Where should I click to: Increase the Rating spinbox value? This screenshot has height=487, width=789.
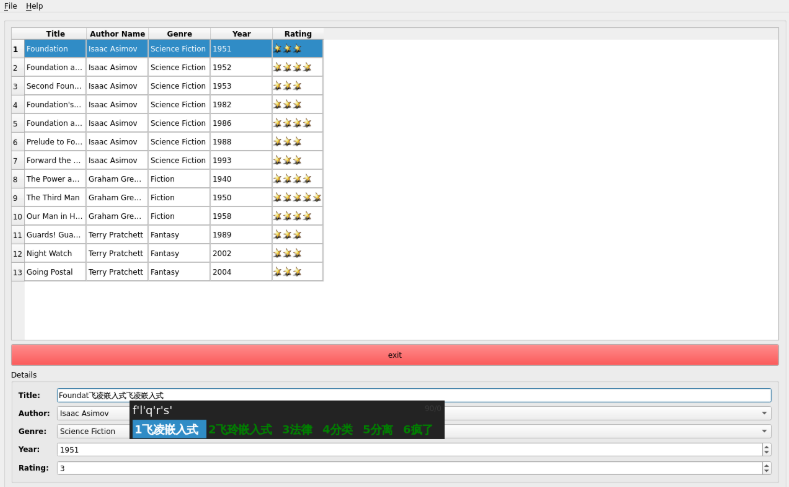pyautogui.click(x=766, y=465)
